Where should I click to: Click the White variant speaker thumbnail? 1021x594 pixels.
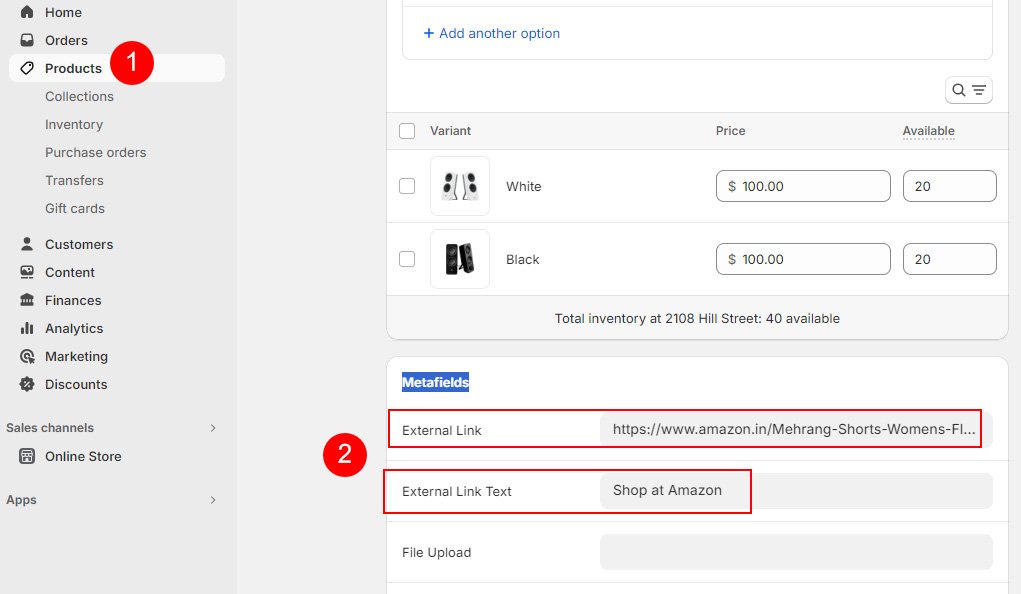pyautogui.click(x=460, y=186)
